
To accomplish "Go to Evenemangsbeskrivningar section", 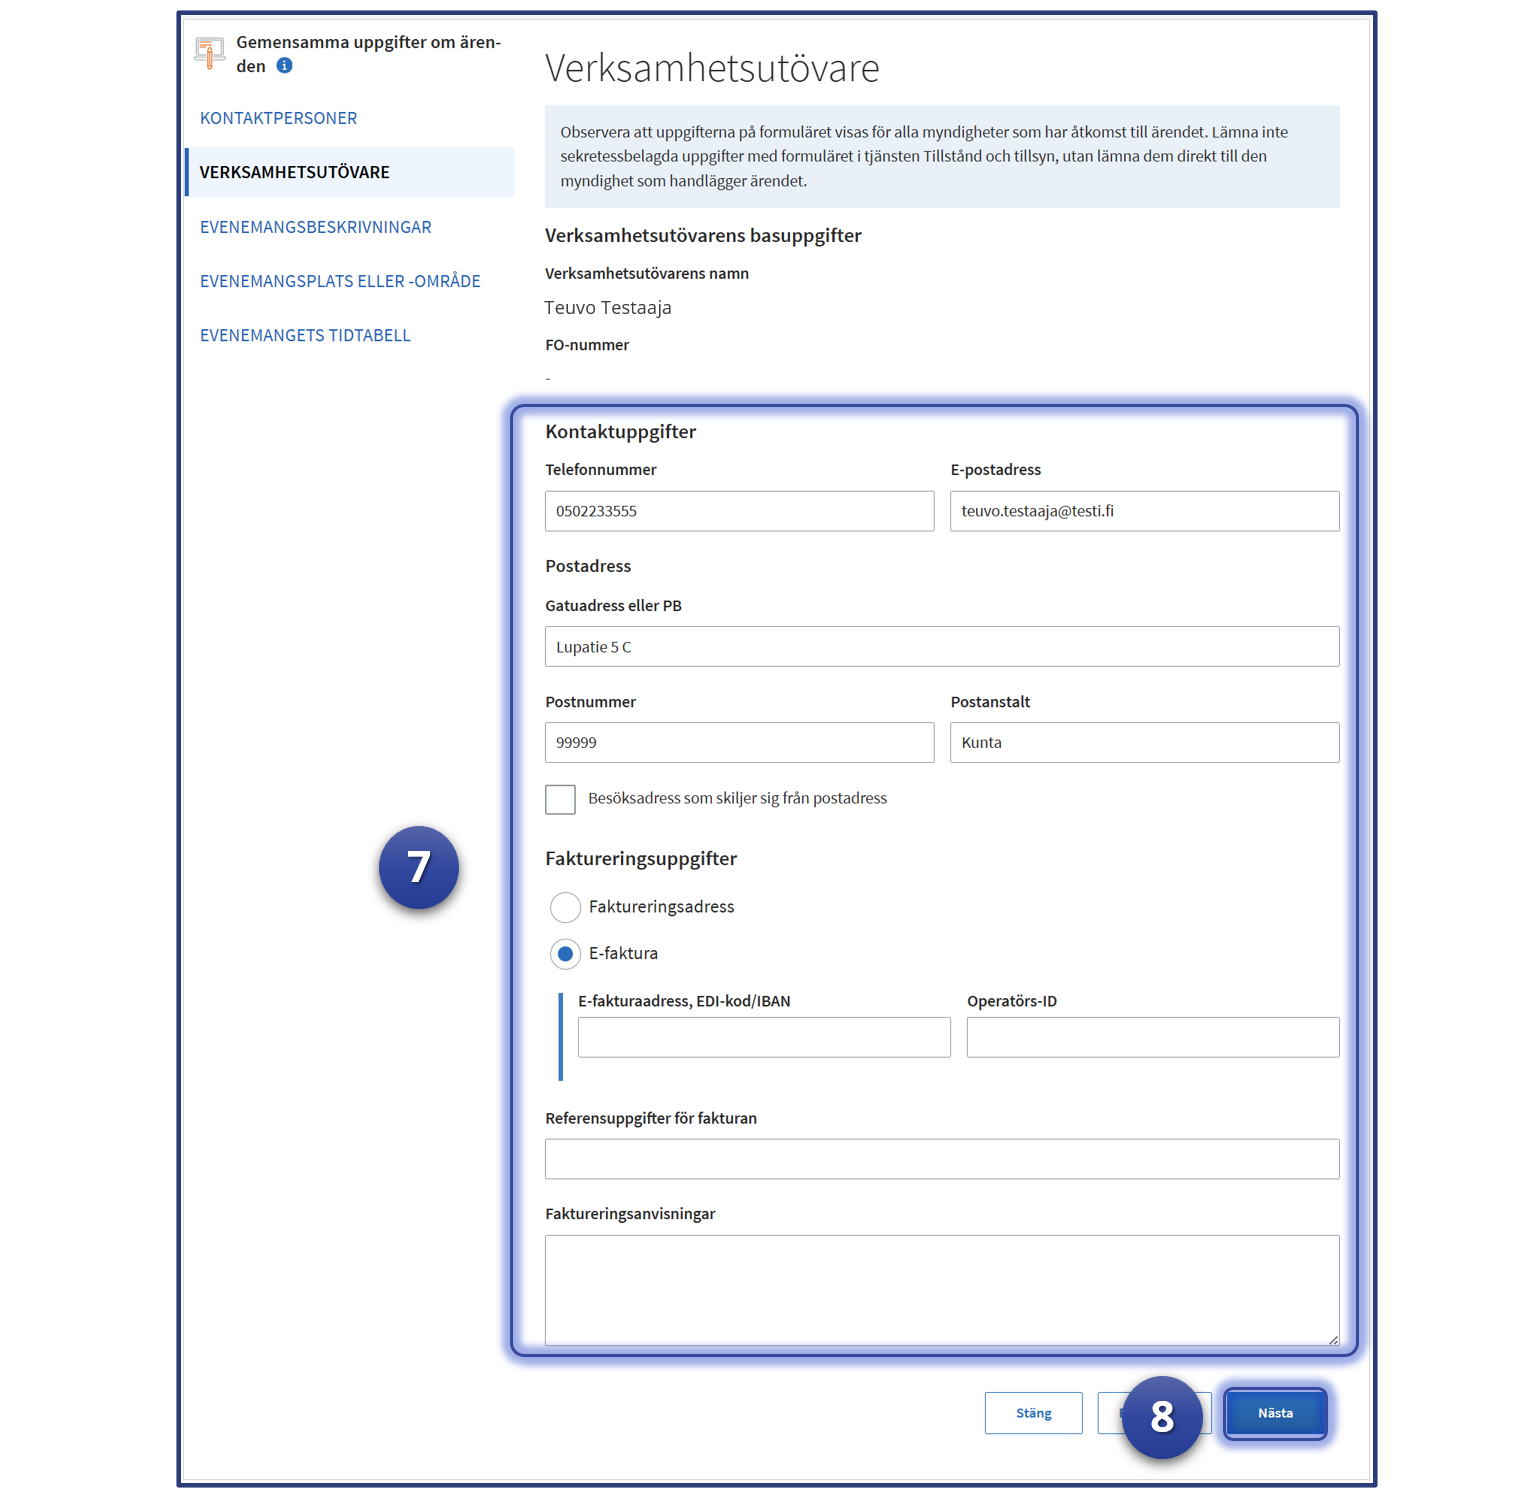I will pos(315,227).
